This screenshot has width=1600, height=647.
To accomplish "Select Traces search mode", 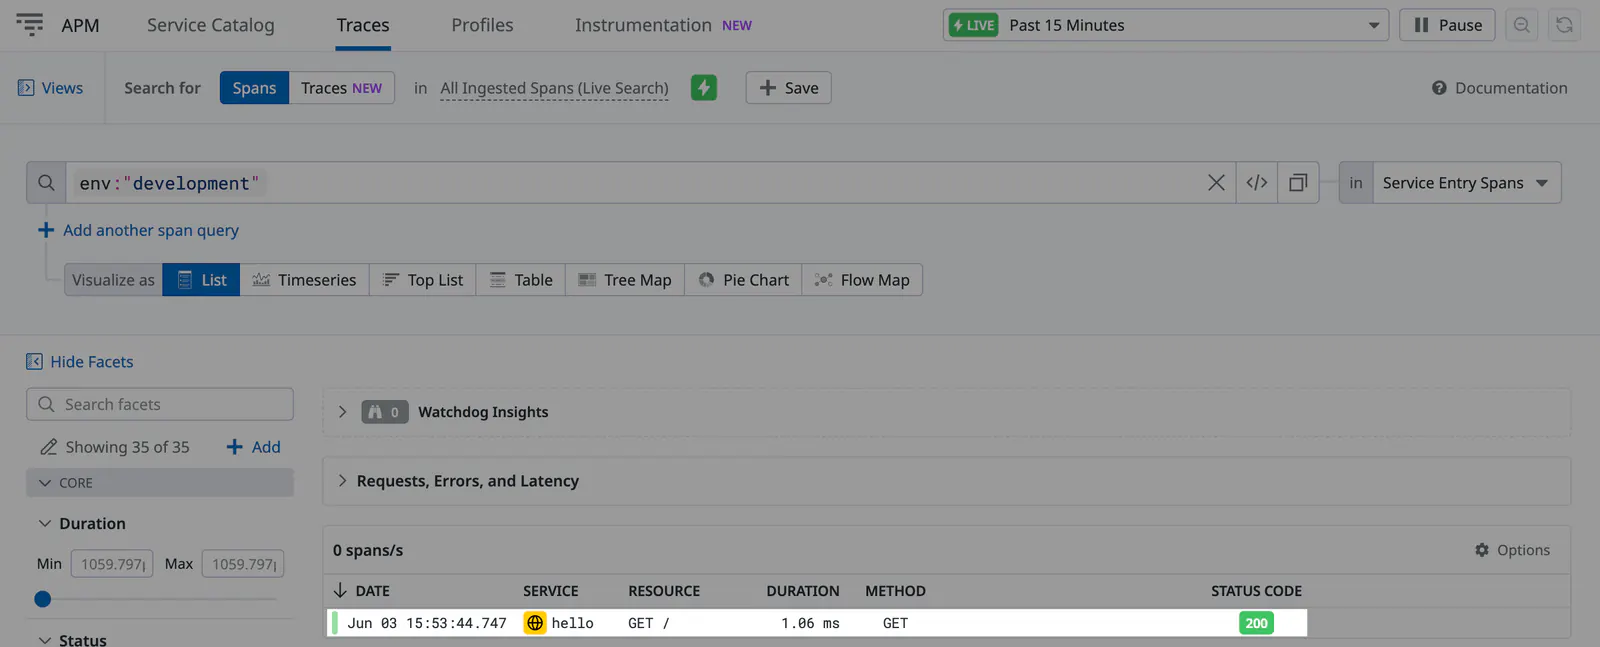I will coord(342,88).
